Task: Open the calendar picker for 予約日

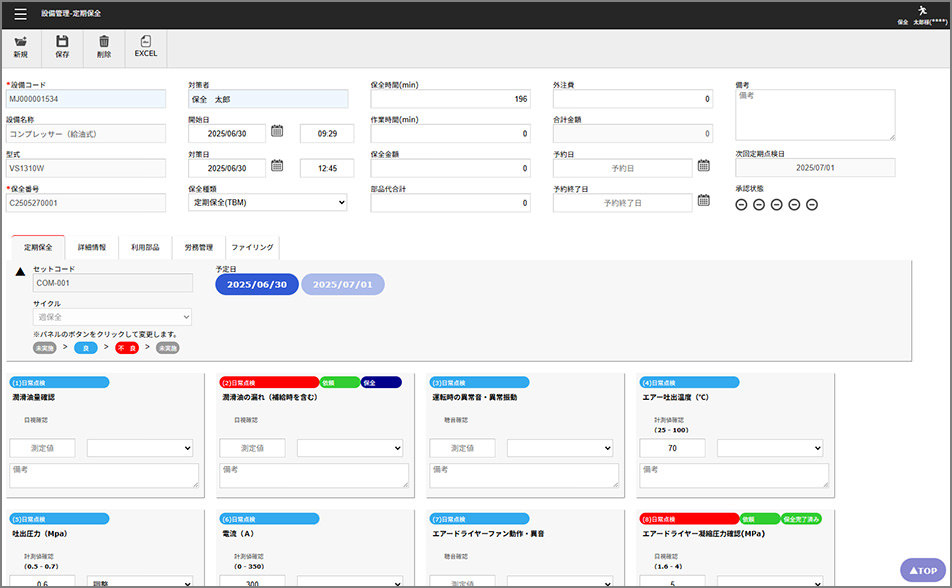Action: pyautogui.click(x=704, y=166)
